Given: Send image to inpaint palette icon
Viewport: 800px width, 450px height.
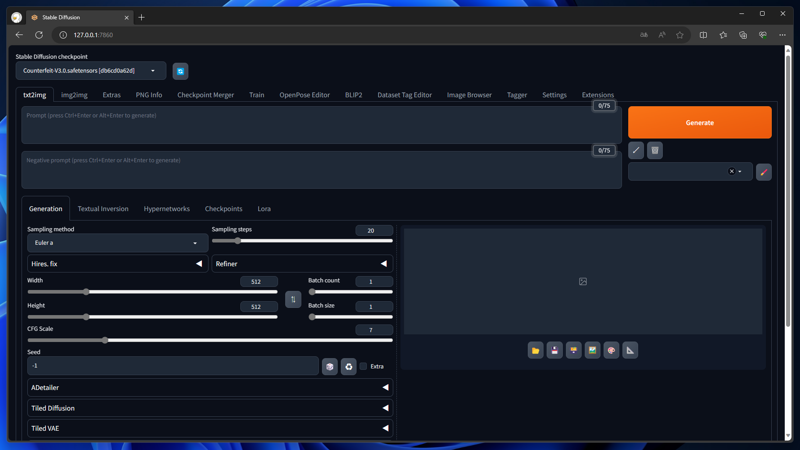Looking at the screenshot, I should 611,351.
